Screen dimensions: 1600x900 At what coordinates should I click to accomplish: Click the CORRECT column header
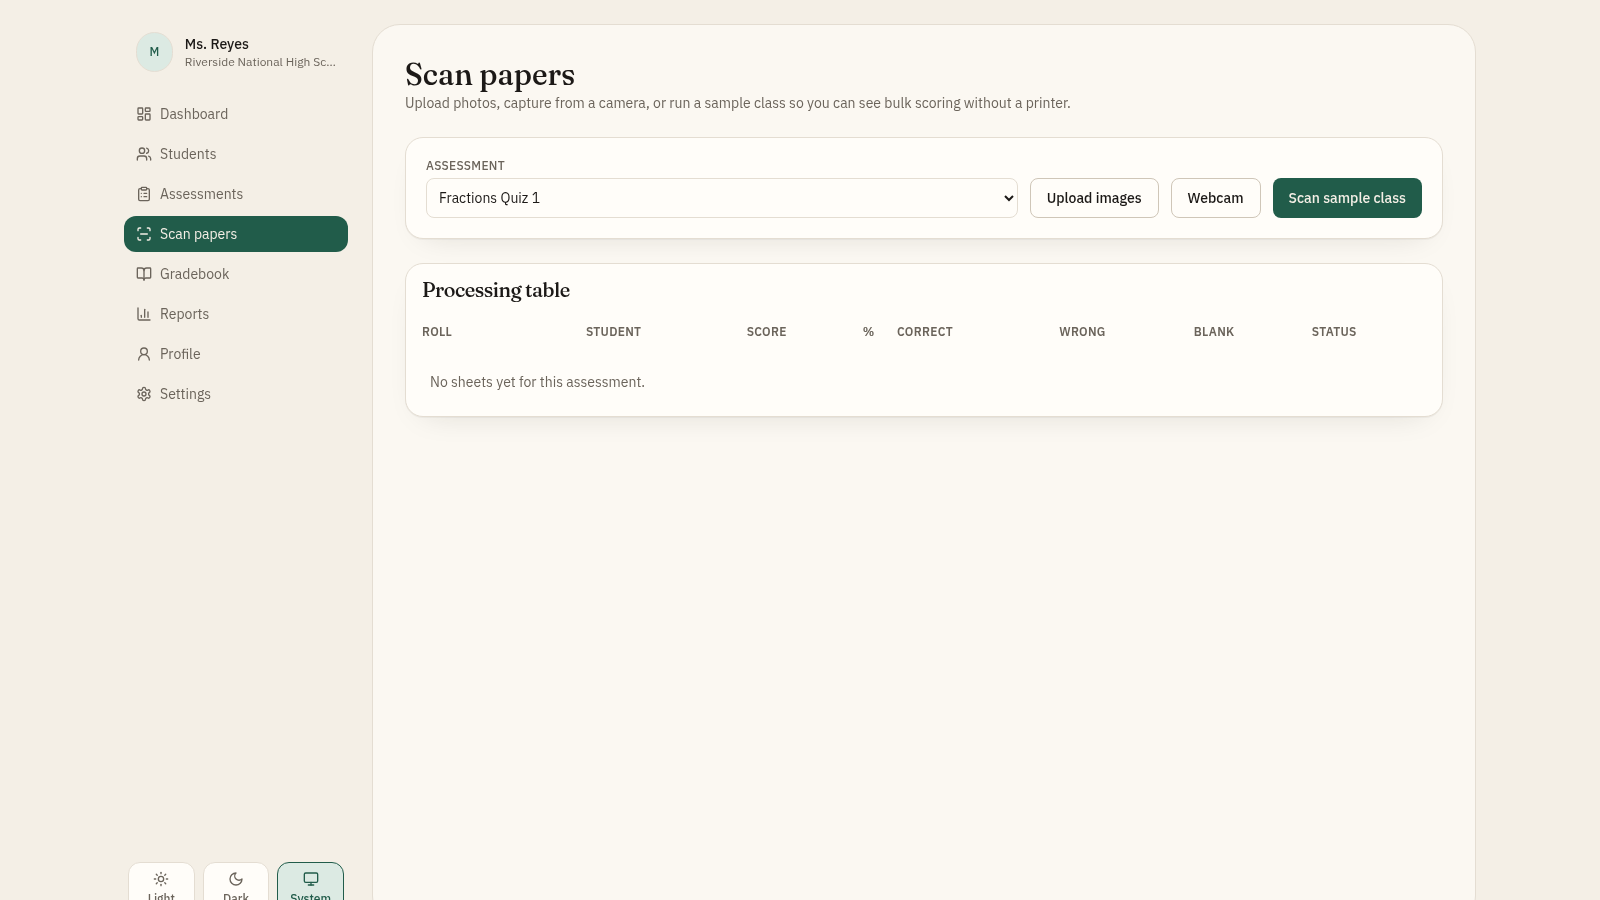[925, 332]
